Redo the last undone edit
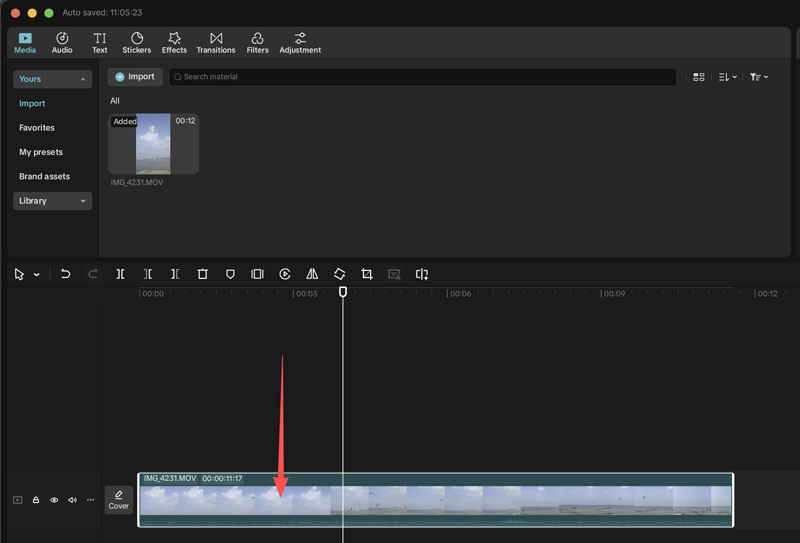Viewport: 800px width, 543px height. [x=92, y=274]
